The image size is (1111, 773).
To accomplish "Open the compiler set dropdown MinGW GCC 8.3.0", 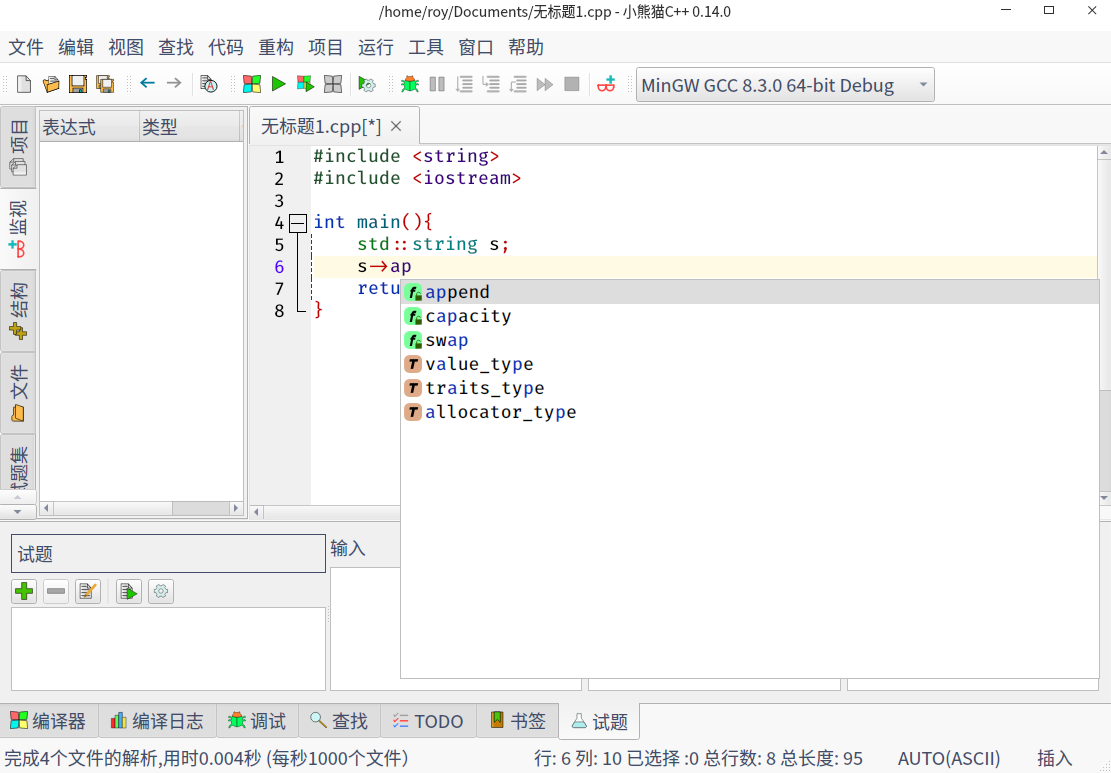I will 785,85.
